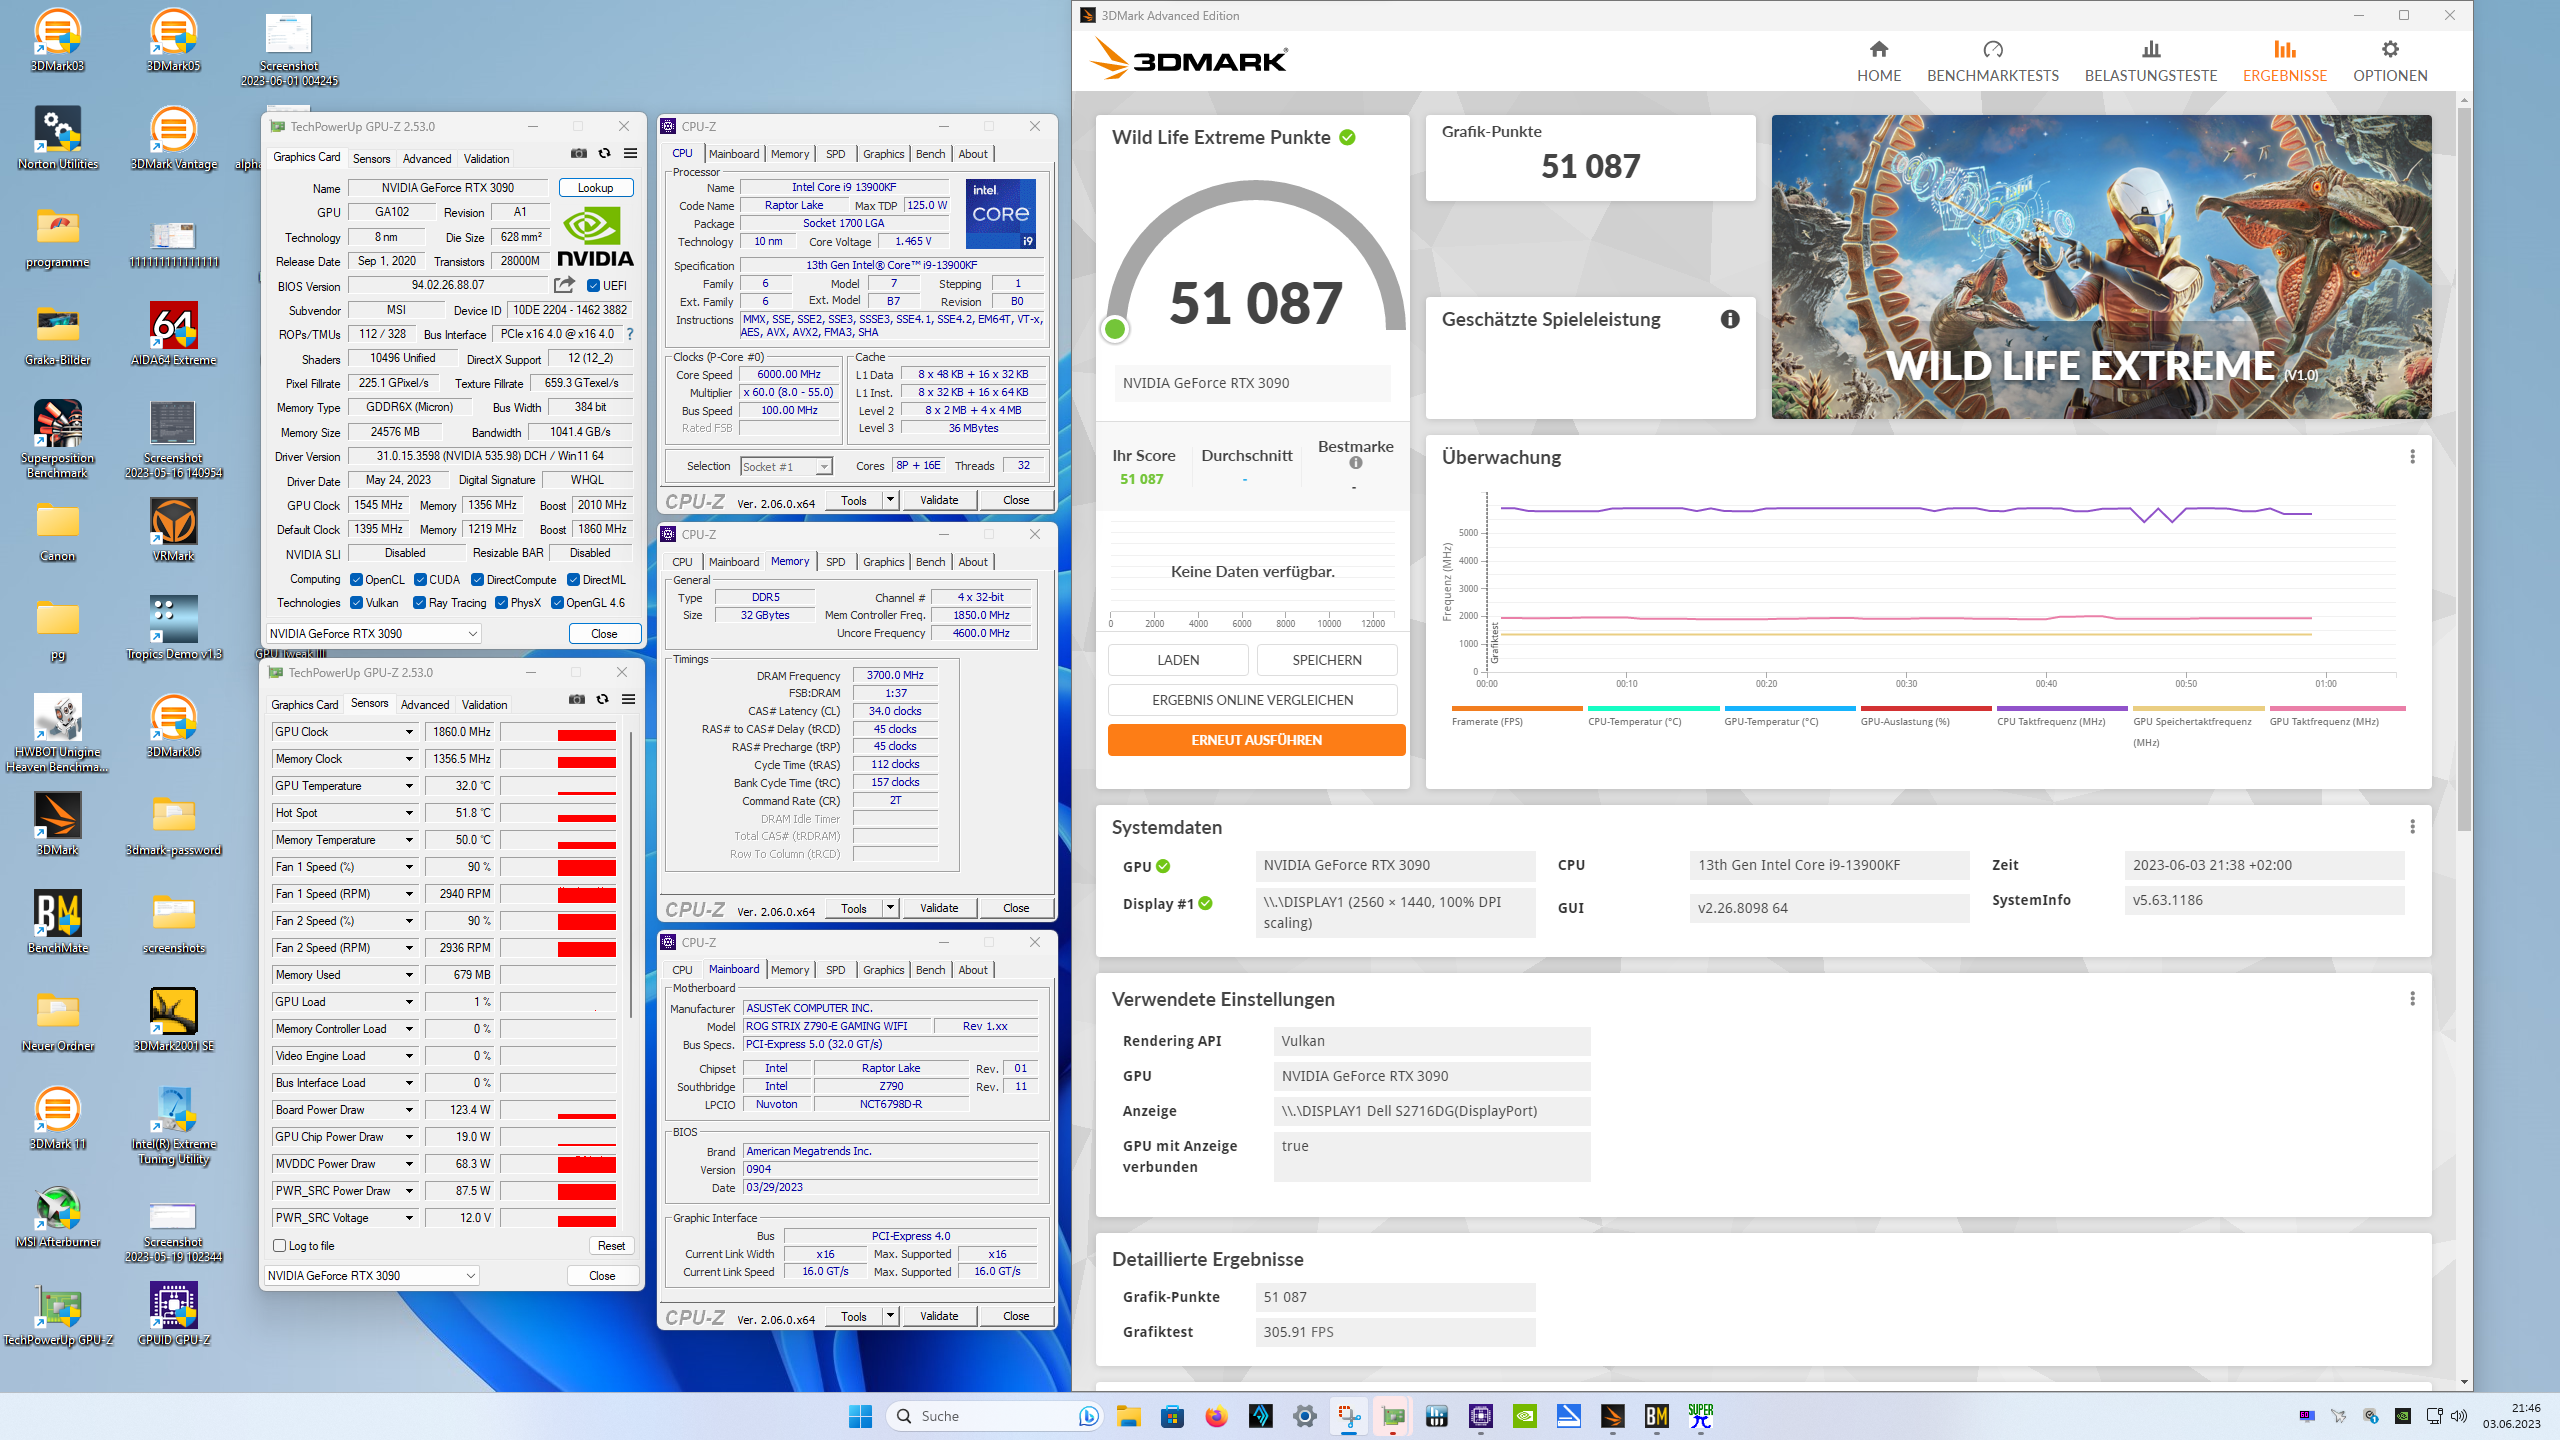
Task: Enable the Log to file checkbox
Action: point(280,1246)
